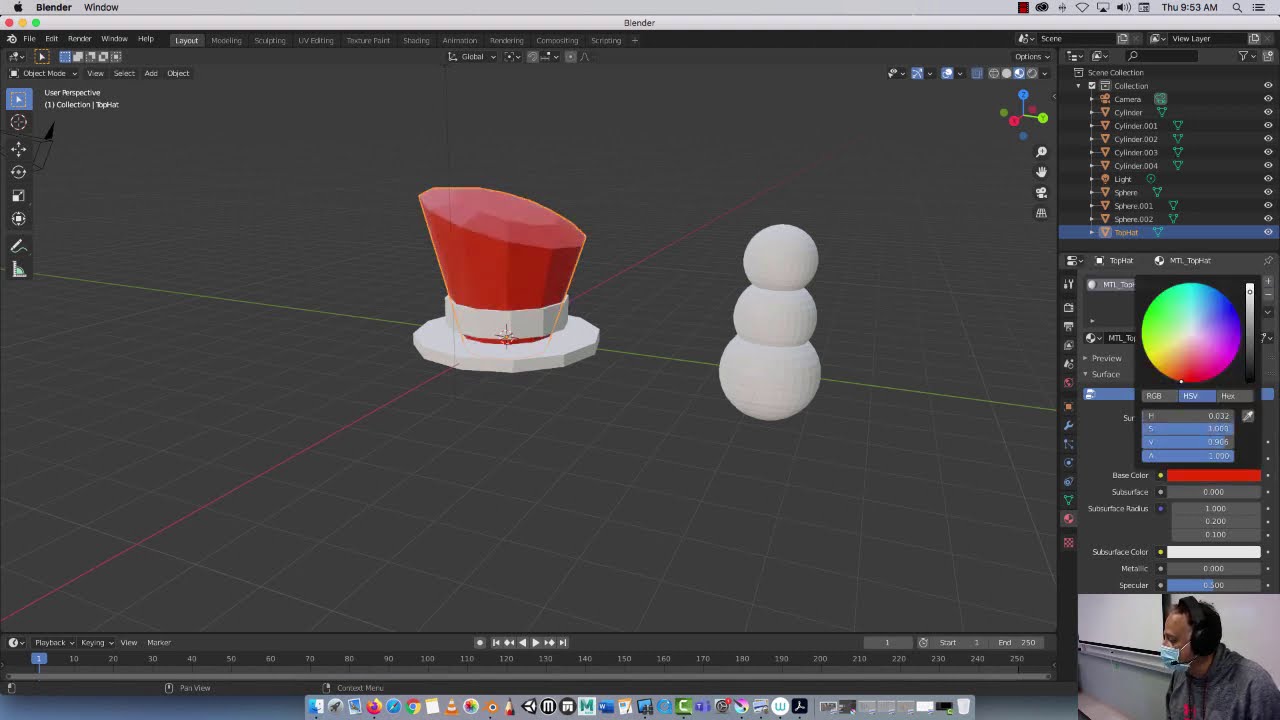Image resolution: width=1280 pixels, height=720 pixels.
Task: Choose the Annotate pencil tool
Action: (x=18, y=246)
